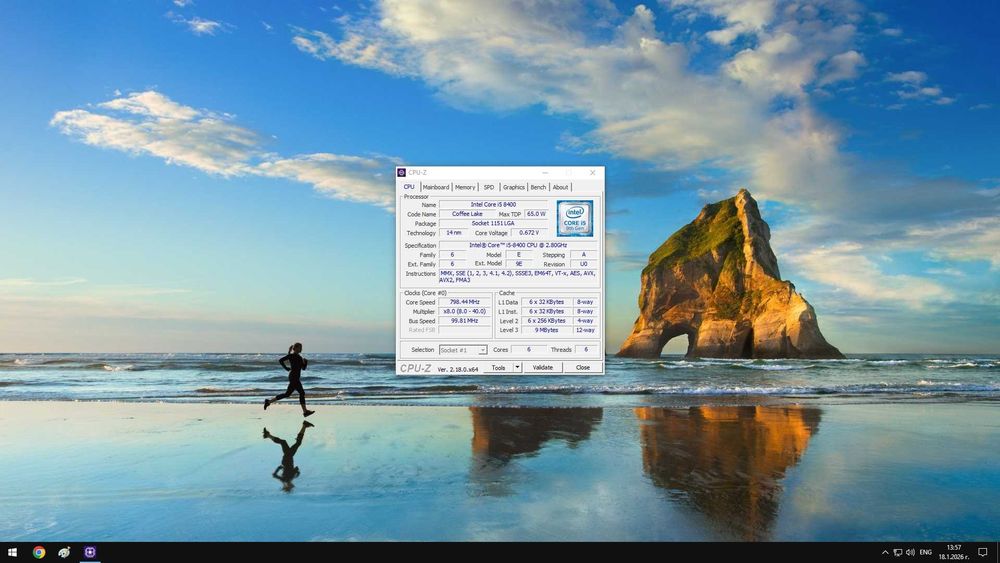
Task: Expand the Tools dropdown arrow
Action: (518, 368)
